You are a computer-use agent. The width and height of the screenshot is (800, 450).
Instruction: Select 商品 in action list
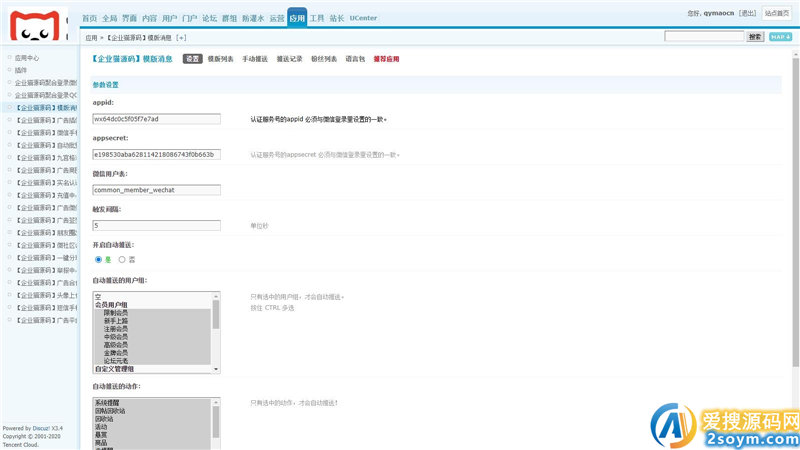(x=152, y=442)
